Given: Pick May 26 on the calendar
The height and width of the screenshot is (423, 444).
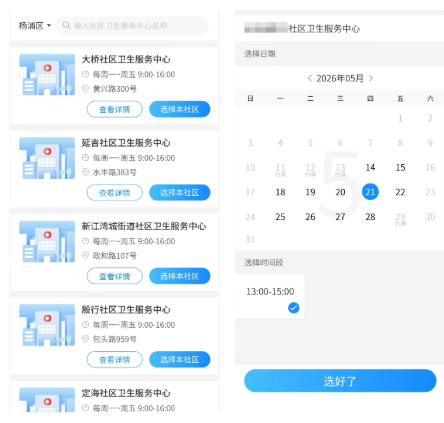Looking at the screenshot, I should (310, 217).
